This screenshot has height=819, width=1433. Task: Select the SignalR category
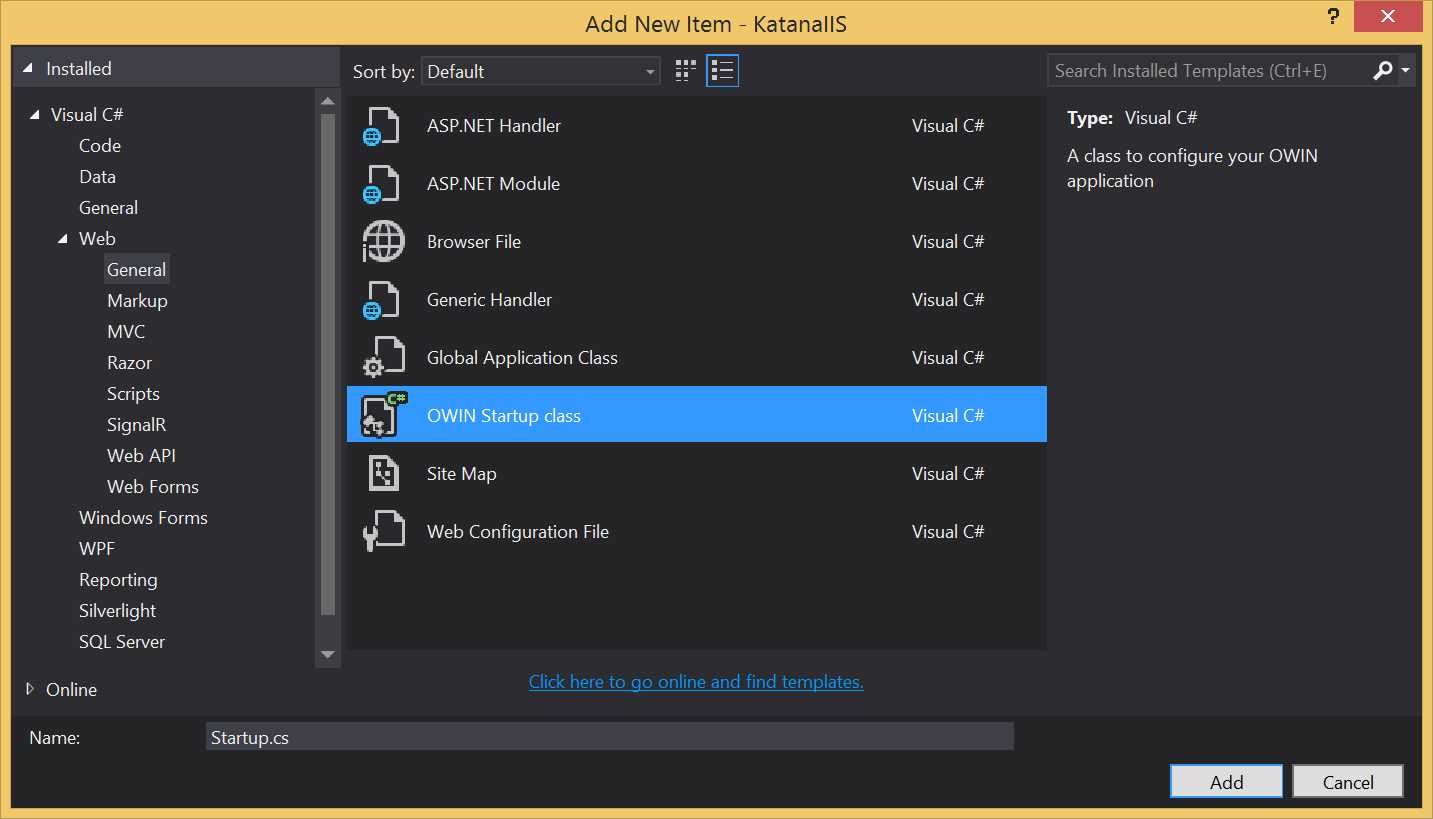[x=137, y=425]
